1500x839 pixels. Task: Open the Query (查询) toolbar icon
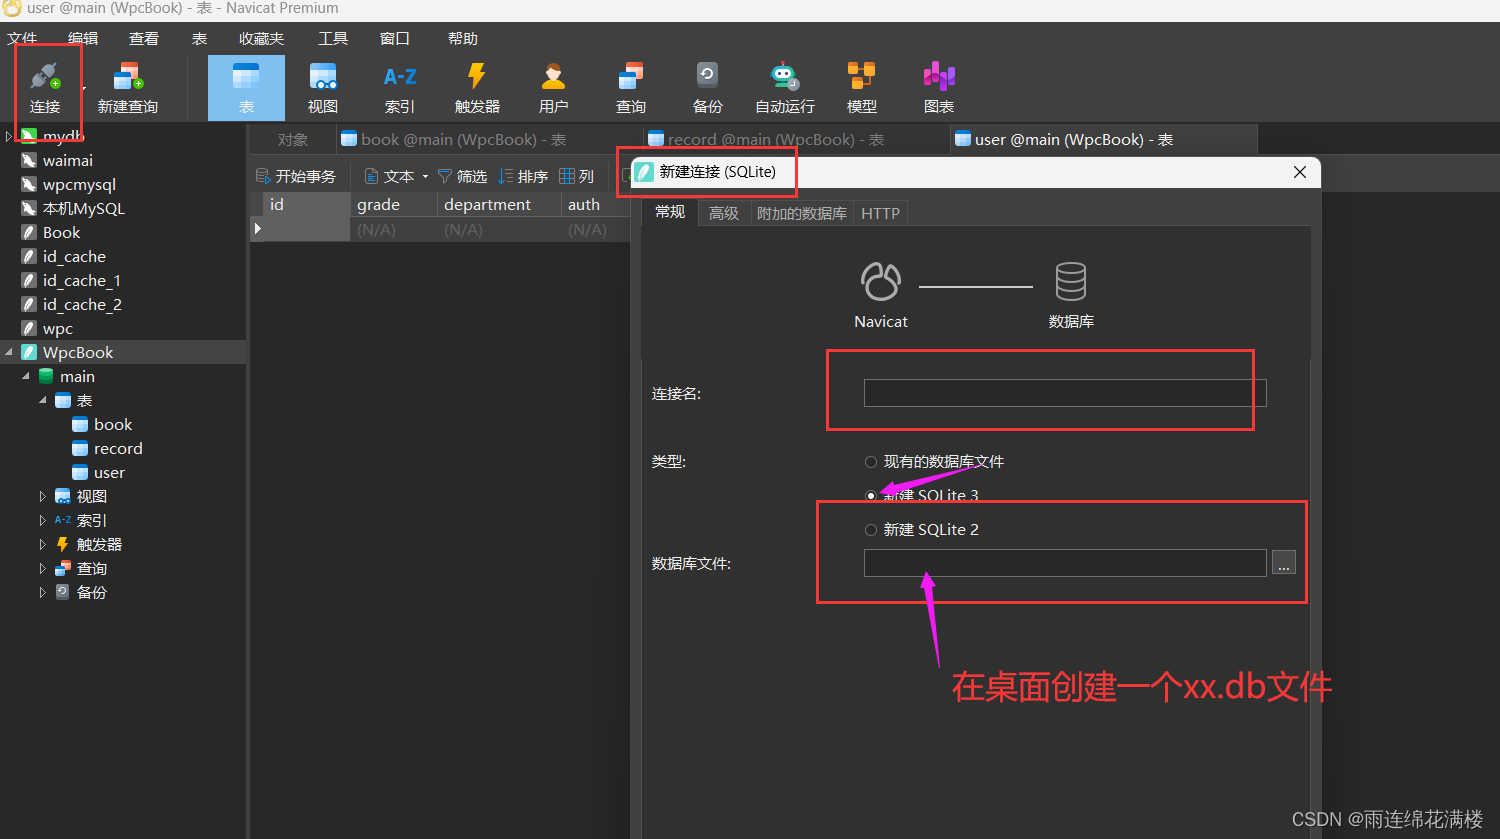tap(631, 88)
